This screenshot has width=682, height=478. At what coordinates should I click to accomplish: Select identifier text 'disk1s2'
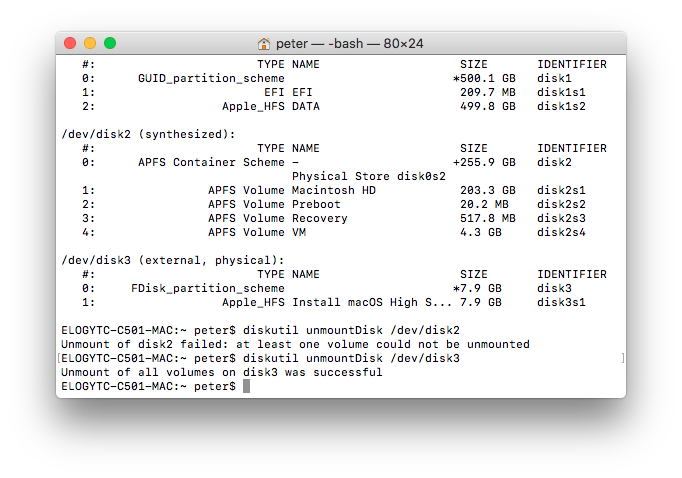click(x=561, y=106)
